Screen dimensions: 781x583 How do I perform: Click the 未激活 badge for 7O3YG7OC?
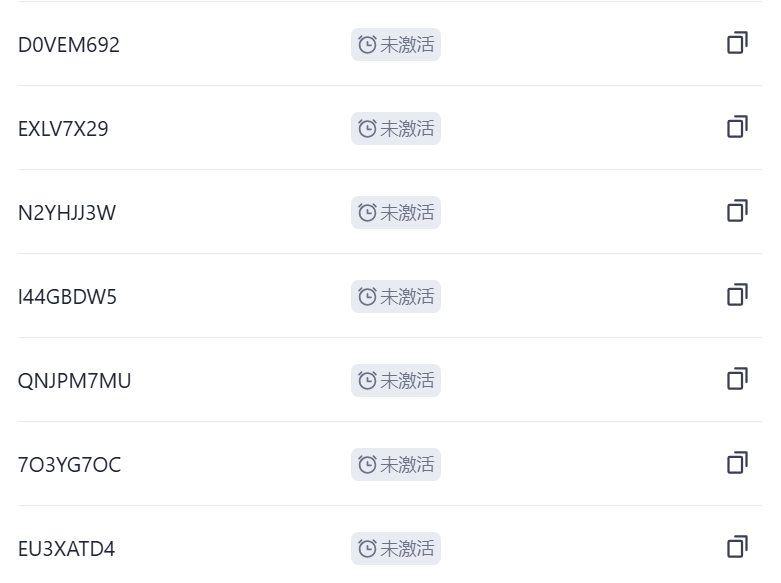(x=396, y=464)
